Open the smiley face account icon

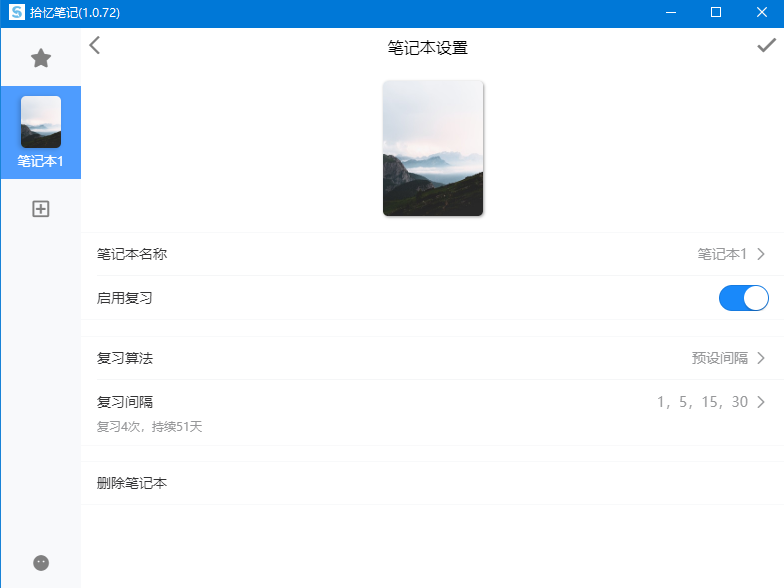41,563
